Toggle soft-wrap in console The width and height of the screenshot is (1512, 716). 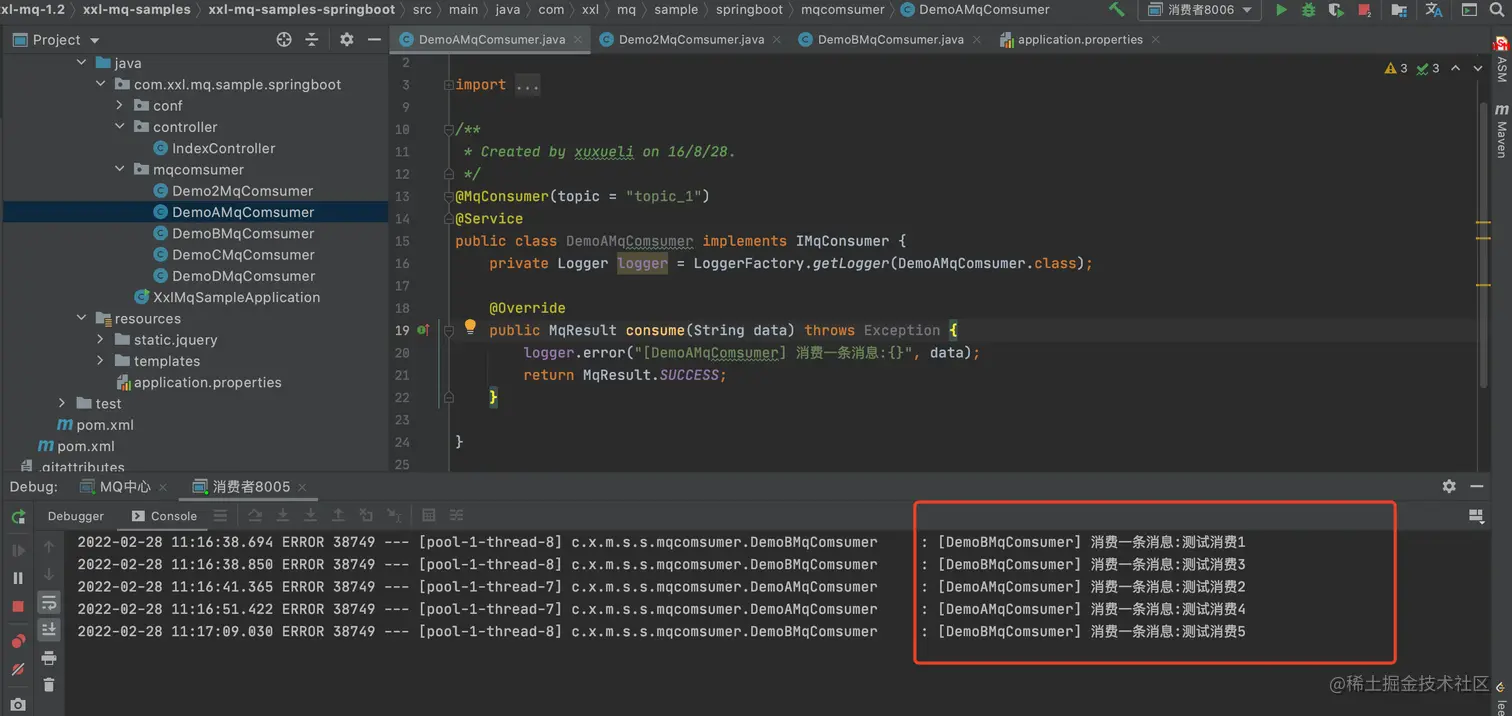click(48, 602)
